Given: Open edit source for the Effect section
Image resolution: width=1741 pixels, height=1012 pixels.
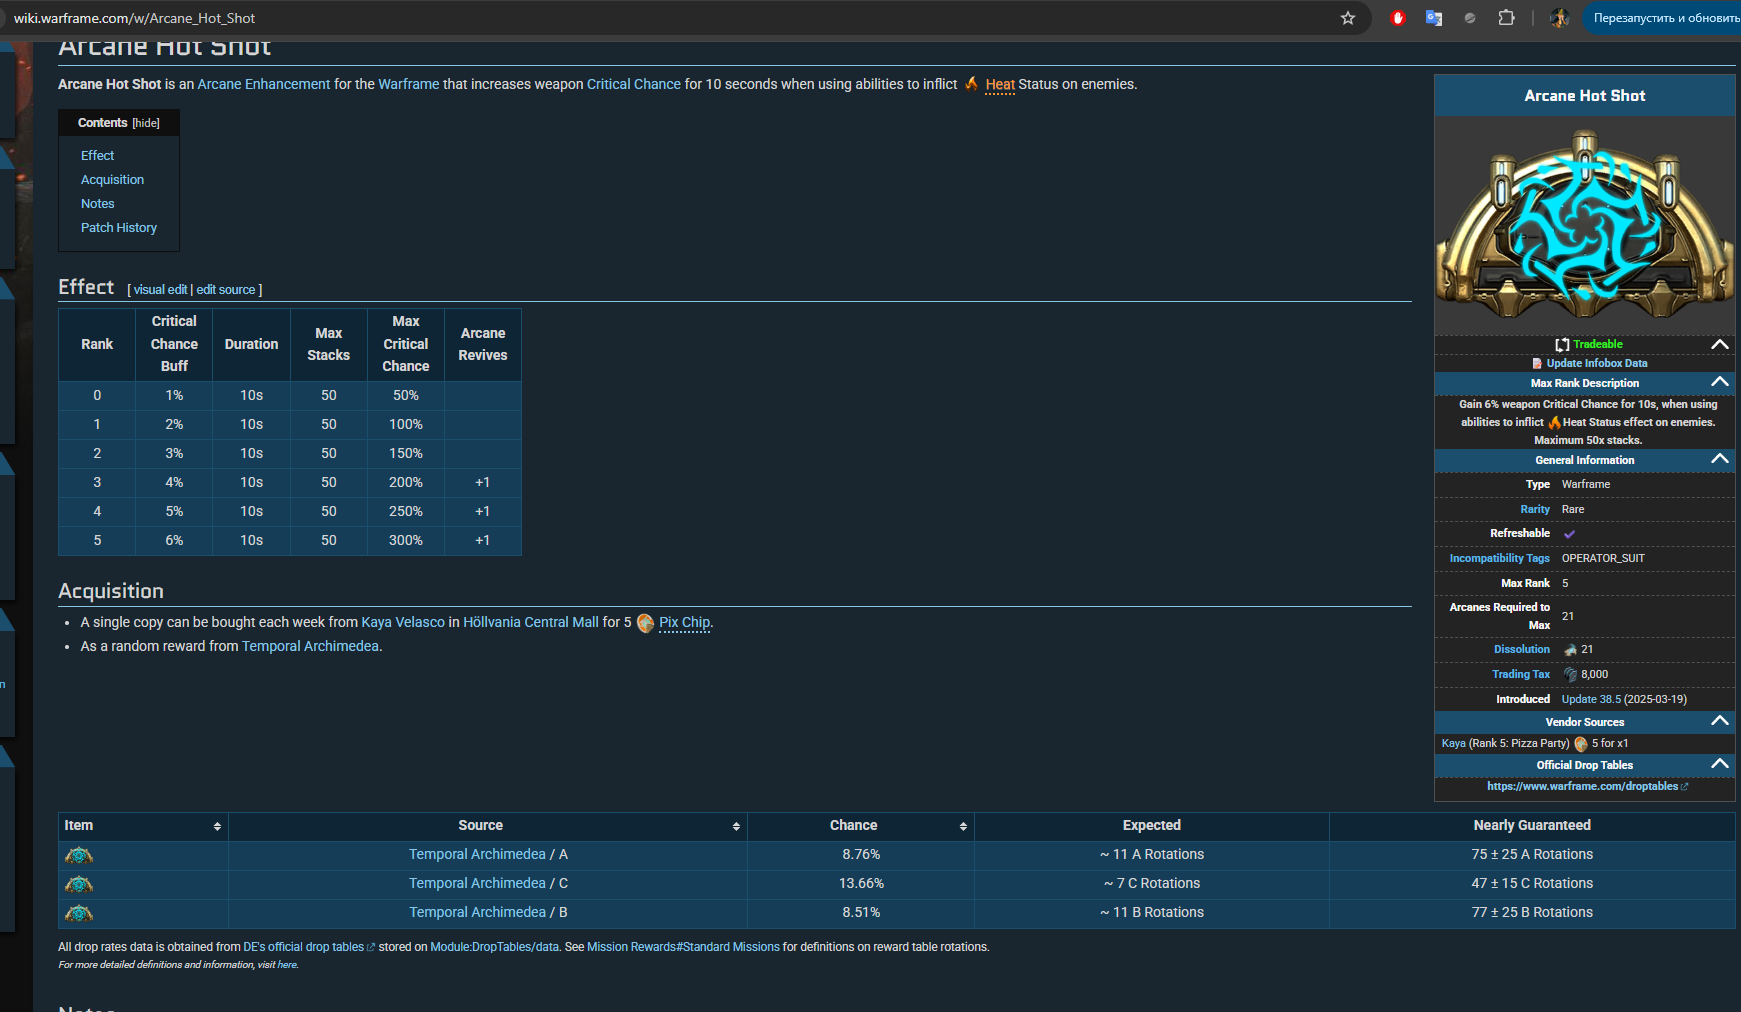Looking at the screenshot, I should pos(226,290).
